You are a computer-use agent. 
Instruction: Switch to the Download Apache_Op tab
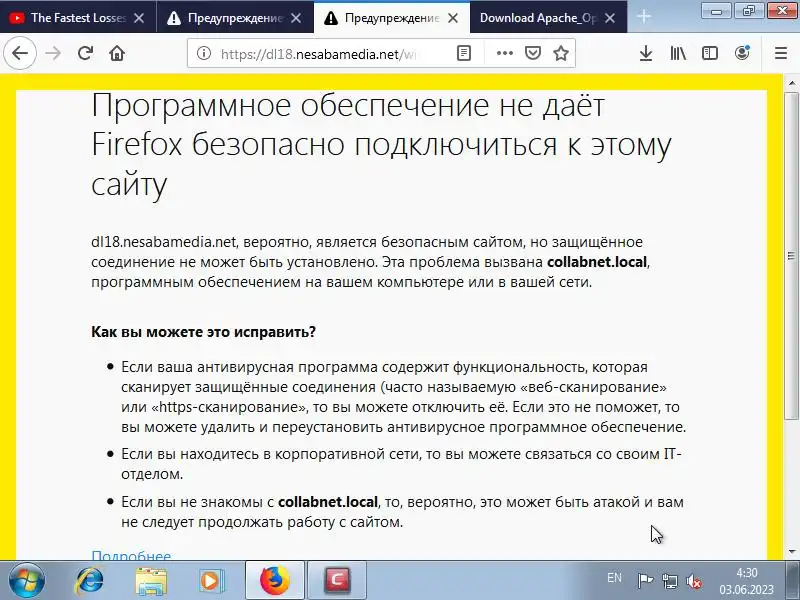coord(548,18)
